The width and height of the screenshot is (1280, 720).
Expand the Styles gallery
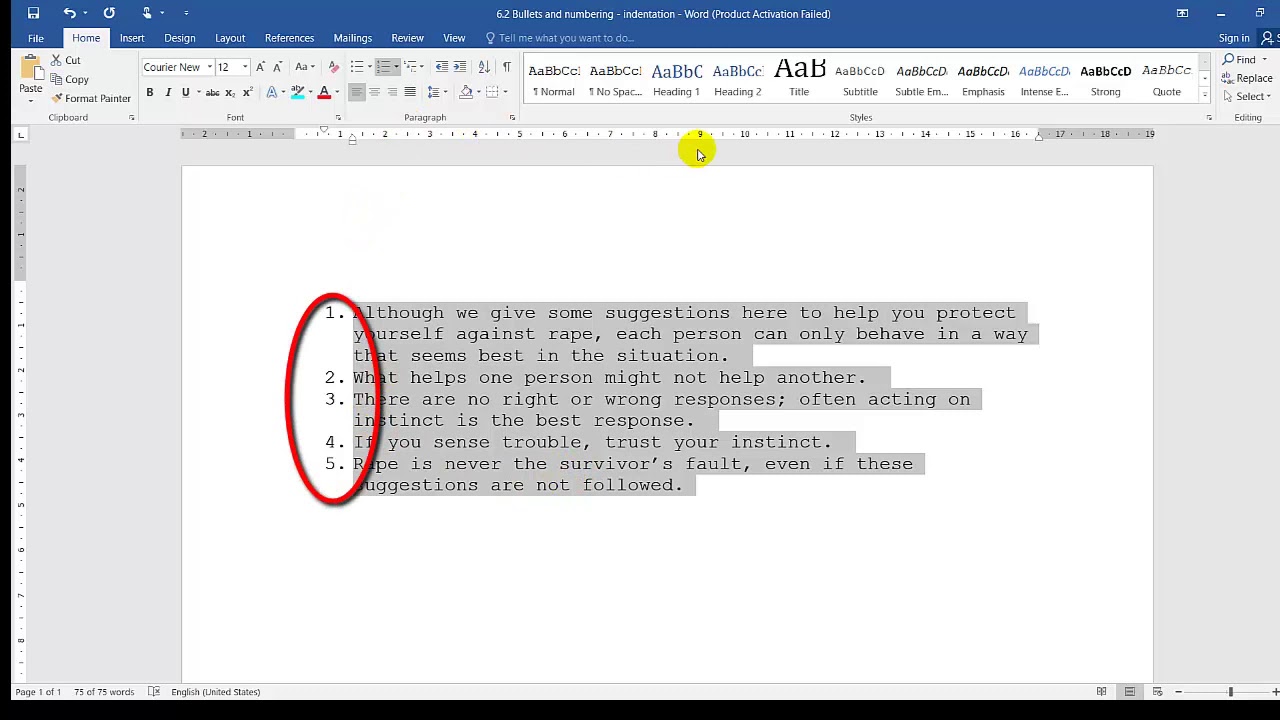pos(1205,95)
